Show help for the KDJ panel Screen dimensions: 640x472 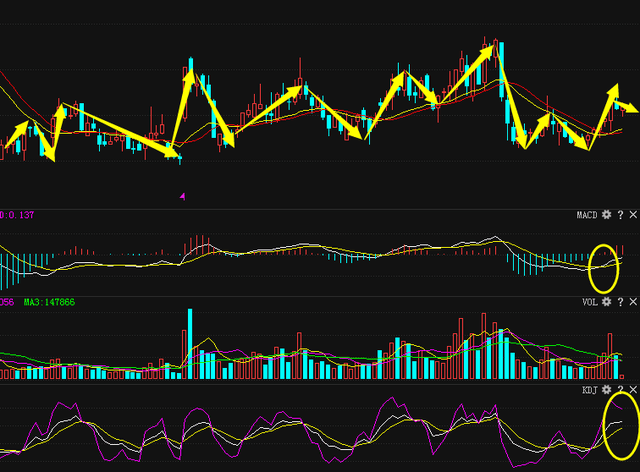[x=620, y=388]
